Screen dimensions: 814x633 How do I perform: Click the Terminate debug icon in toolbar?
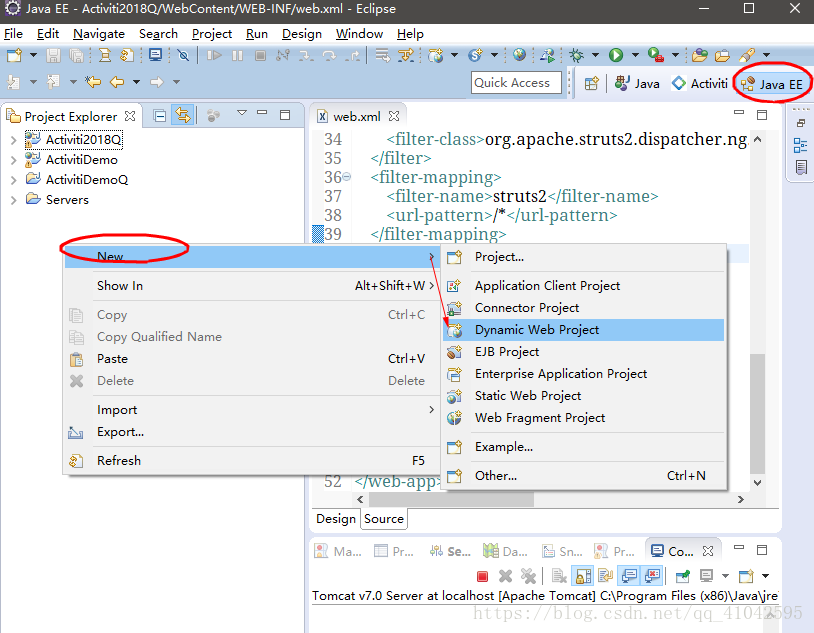(261, 55)
